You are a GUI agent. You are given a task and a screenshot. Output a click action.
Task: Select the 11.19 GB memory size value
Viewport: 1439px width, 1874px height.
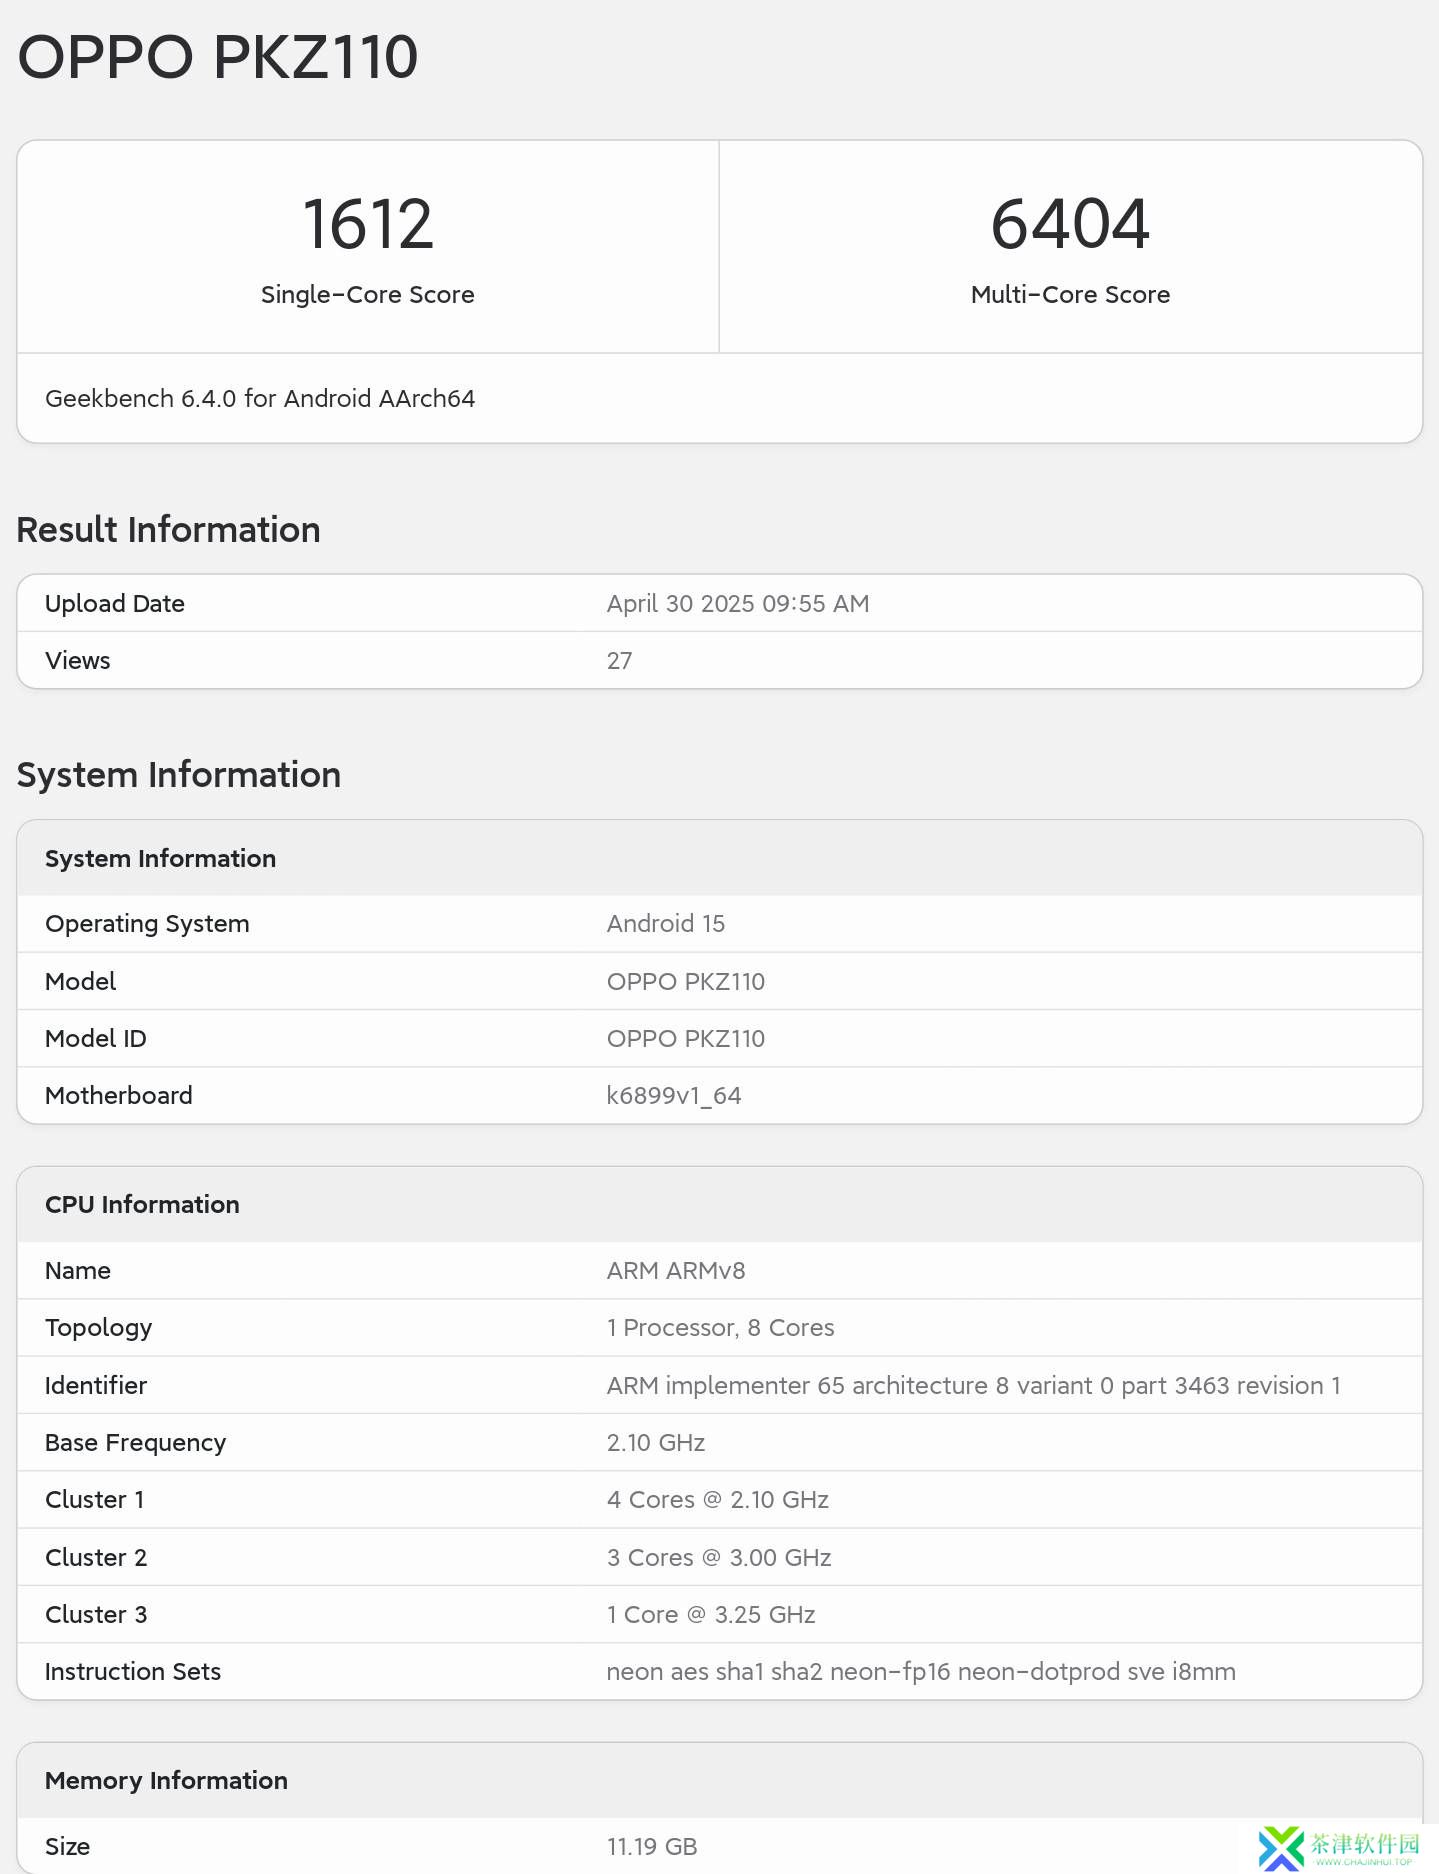652,1847
